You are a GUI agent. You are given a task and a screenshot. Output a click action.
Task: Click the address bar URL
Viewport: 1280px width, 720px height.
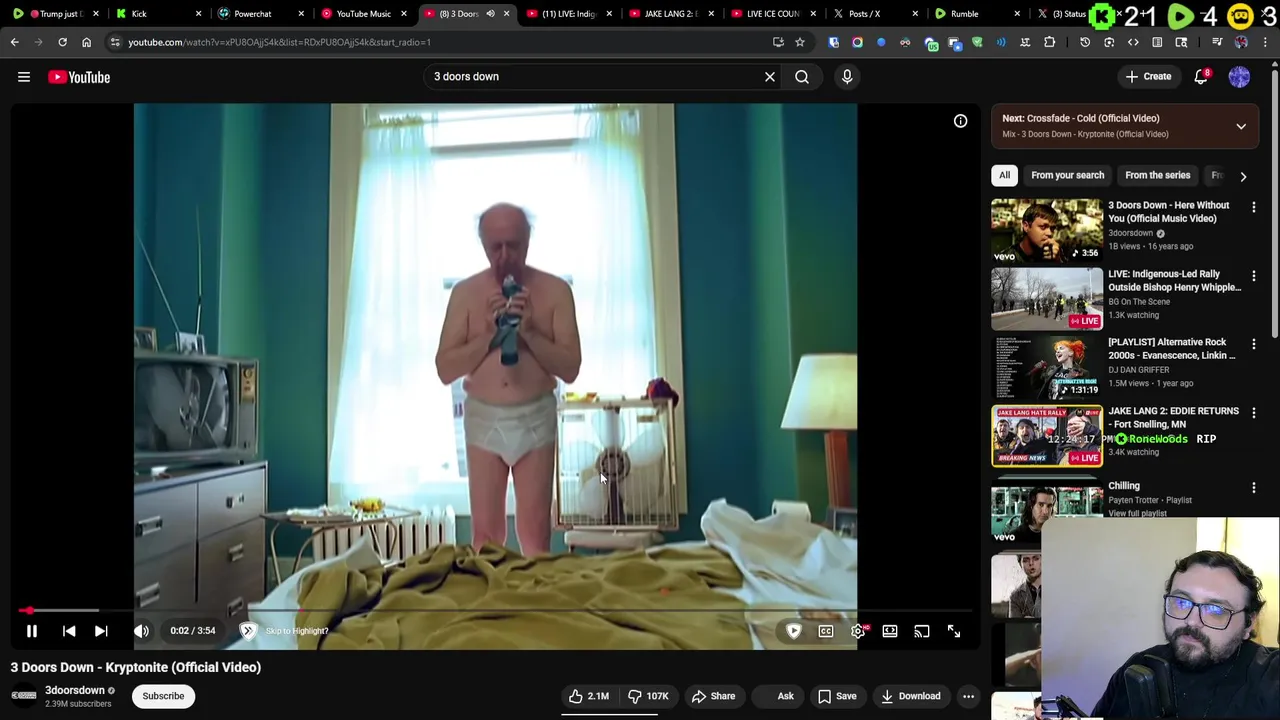point(280,42)
